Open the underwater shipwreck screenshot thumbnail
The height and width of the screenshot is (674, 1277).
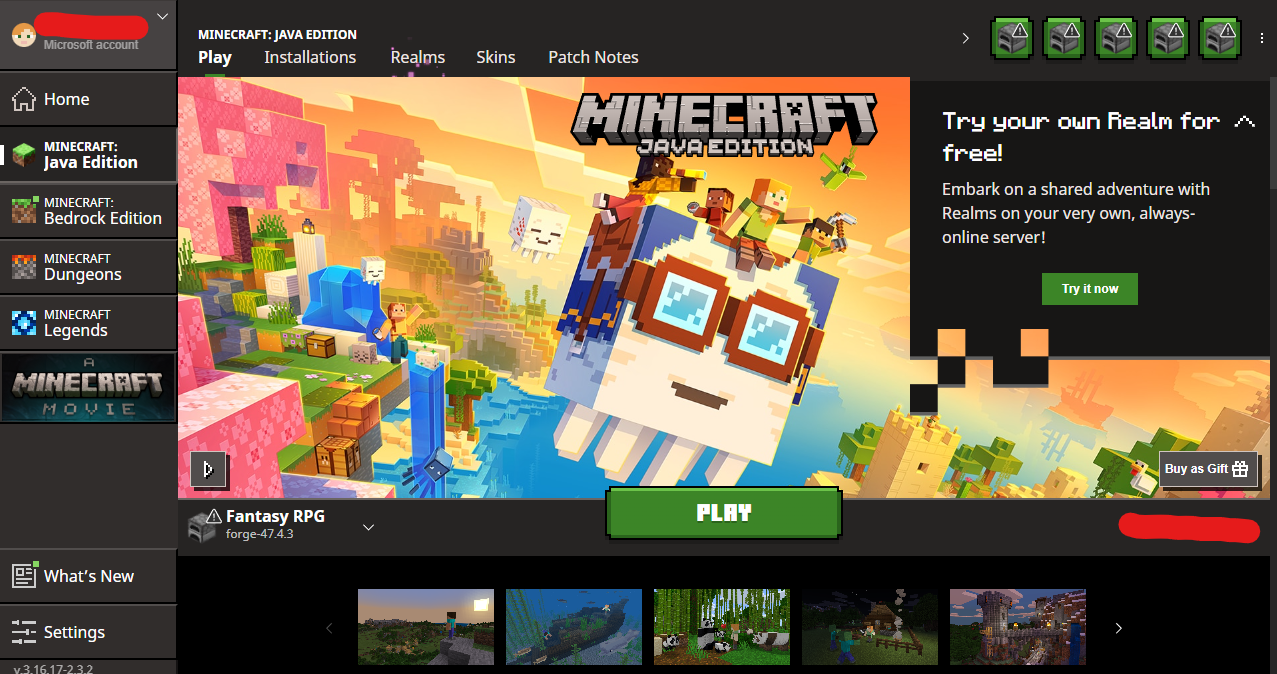point(574,628)
